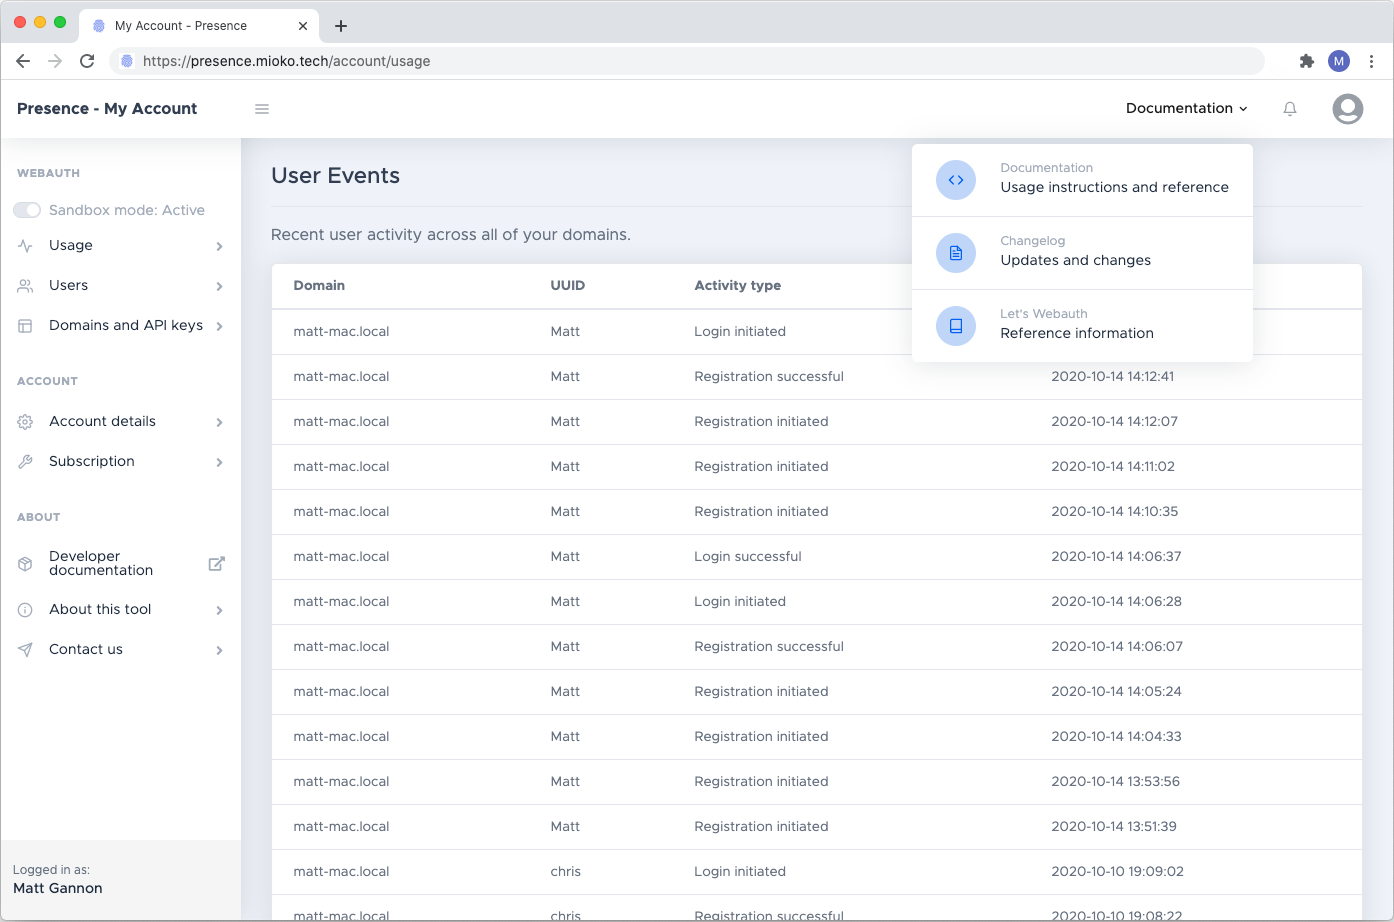Toggle the sidebar hamburger menu icon
1394x922 pixels.
pyautogui.click(x=262, y=109)
